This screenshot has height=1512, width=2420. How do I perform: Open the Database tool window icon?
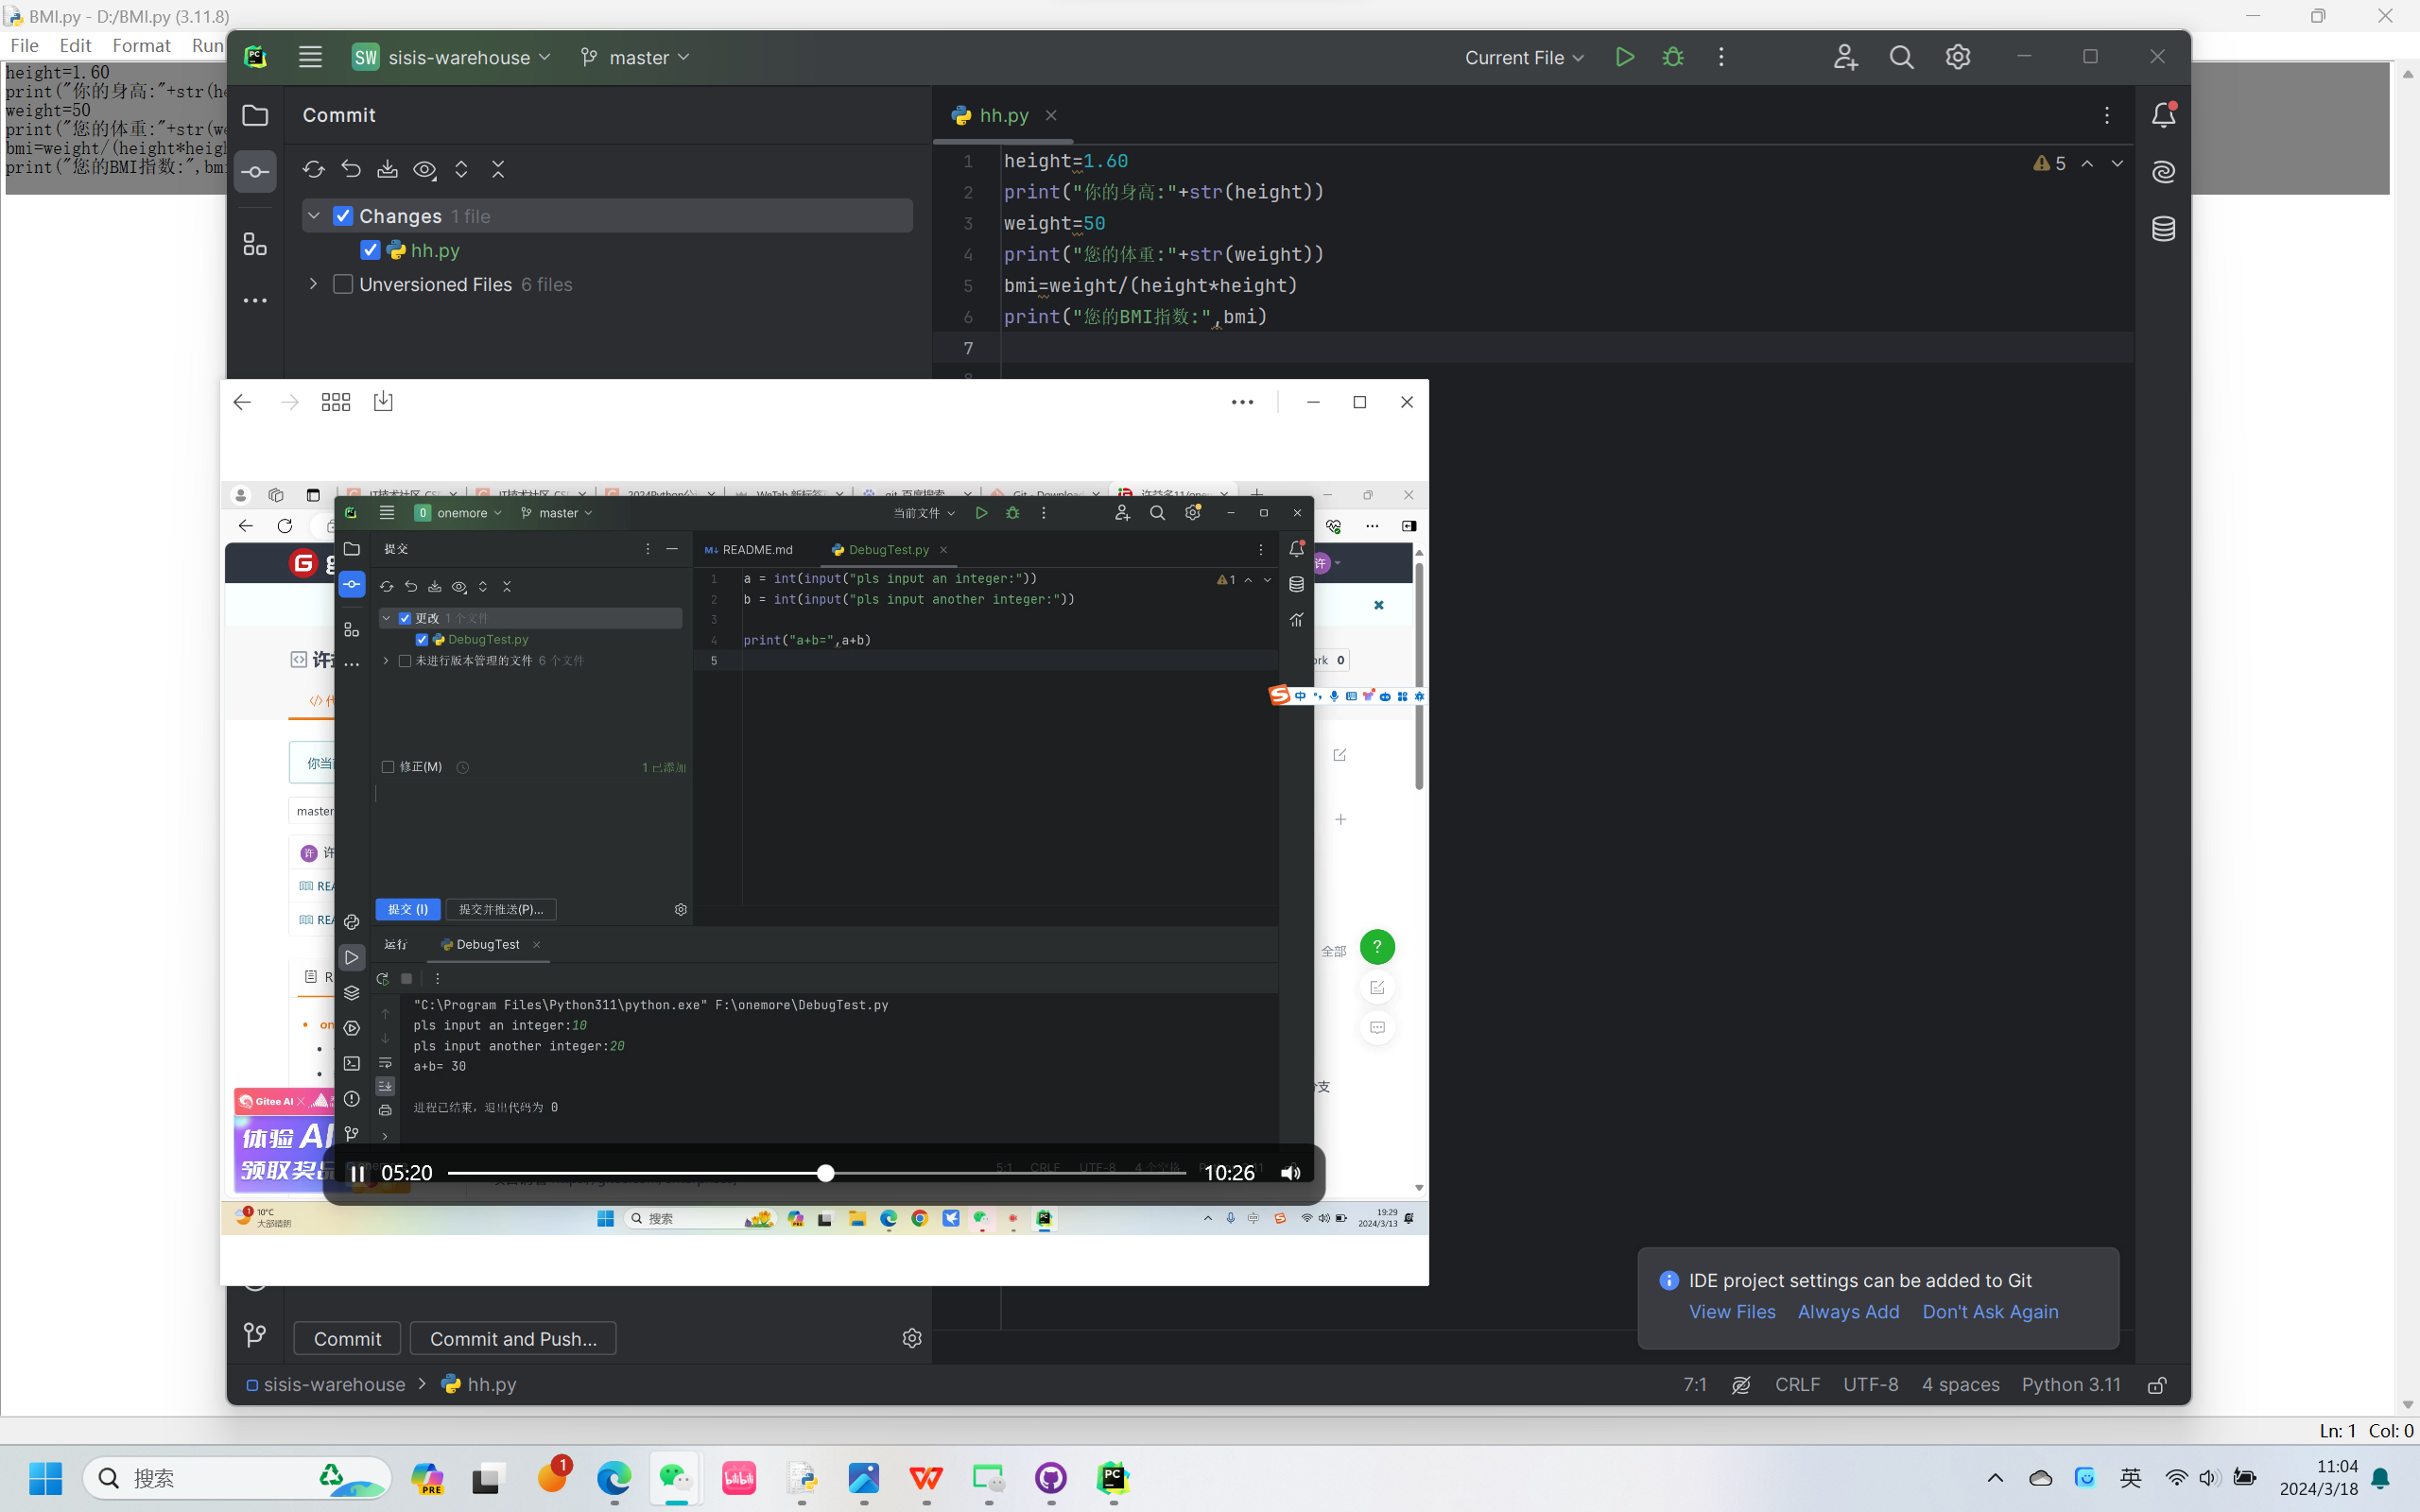(2163, 229)
